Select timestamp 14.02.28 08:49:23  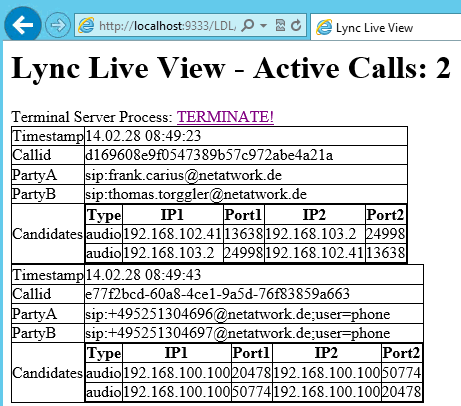pyautogui.click(x=143, y=136)
